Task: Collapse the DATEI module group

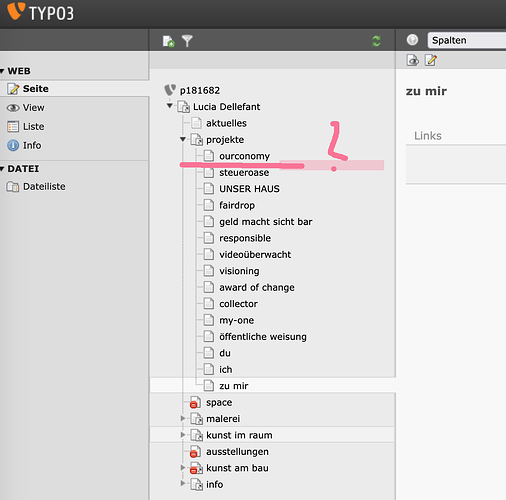Action: coord(3,169)
